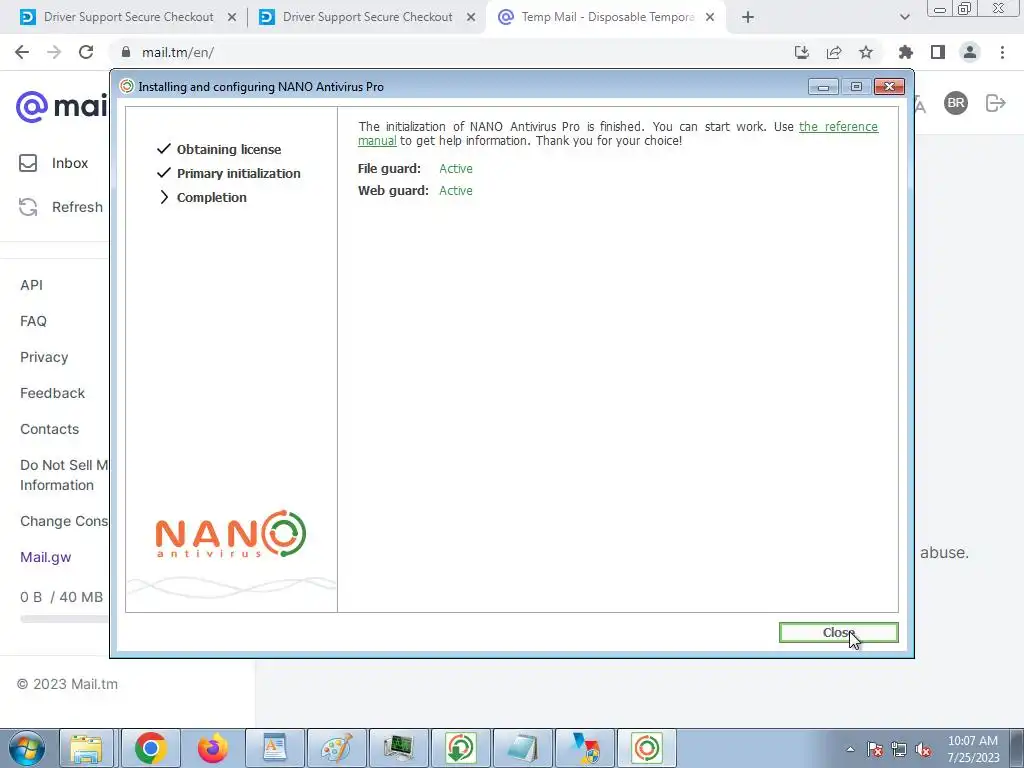
Task: Open Paint from the taskbar
Action: pos(337,748)
